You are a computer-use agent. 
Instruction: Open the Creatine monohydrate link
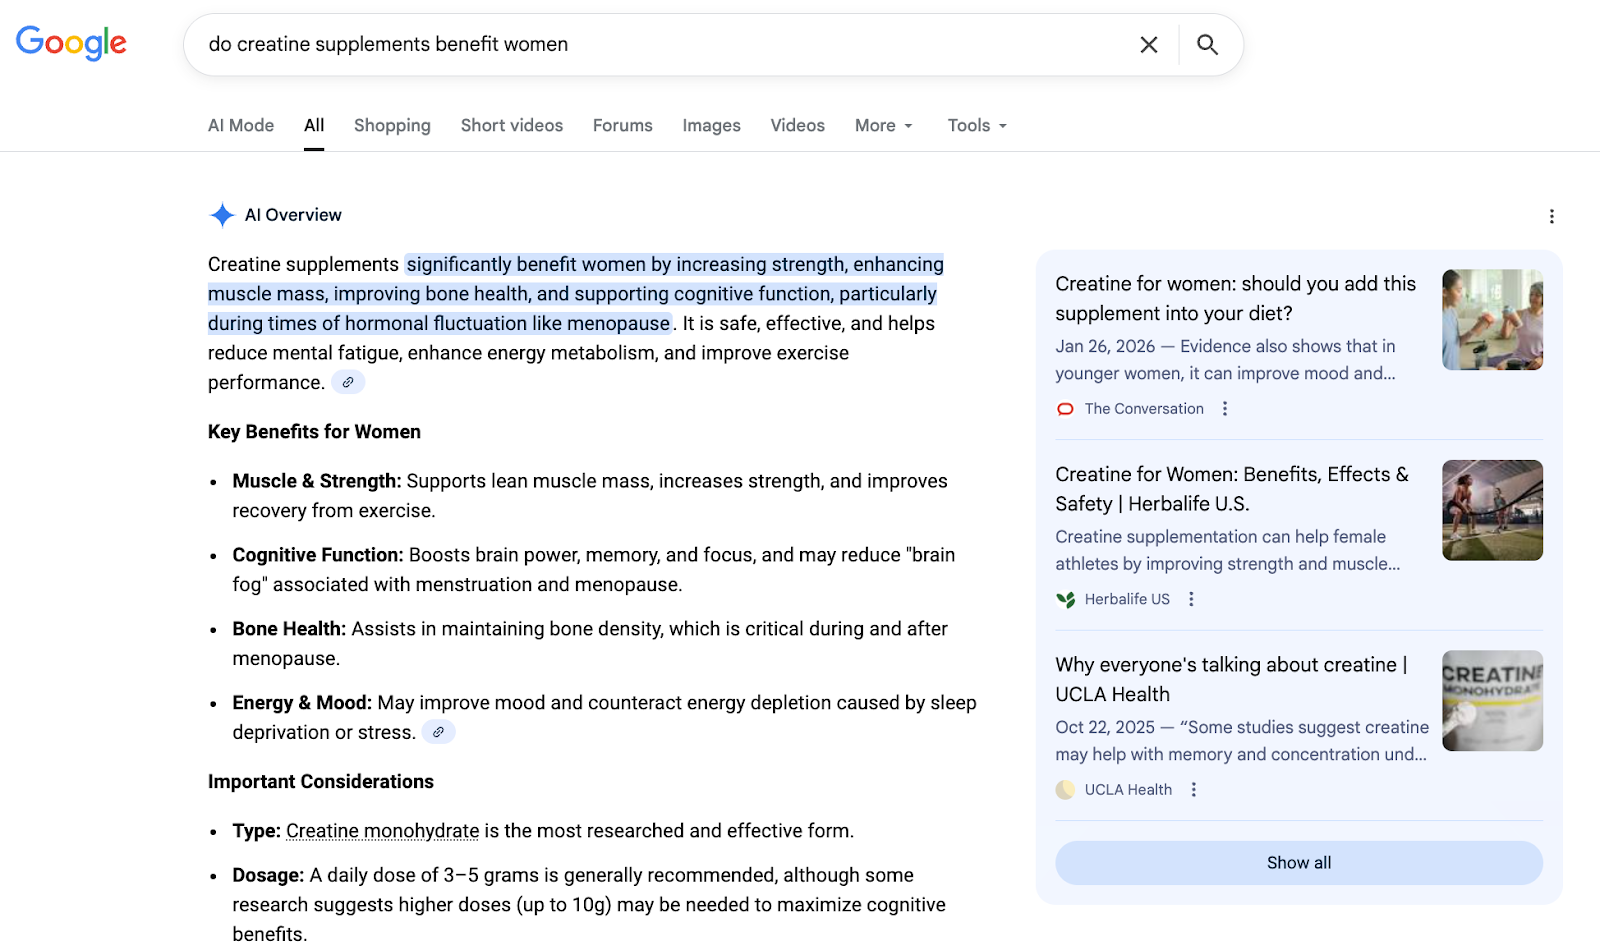[x=381, y=830]
